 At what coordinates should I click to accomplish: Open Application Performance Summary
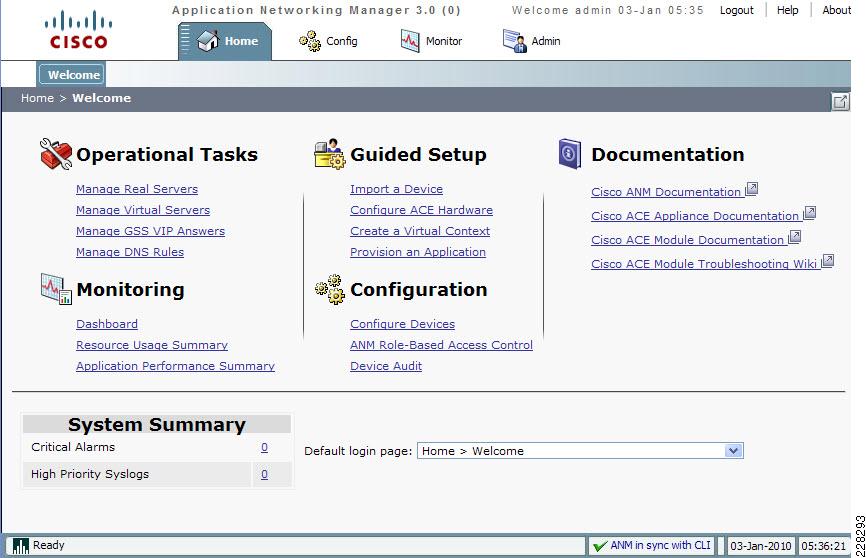tap(175, 366)
